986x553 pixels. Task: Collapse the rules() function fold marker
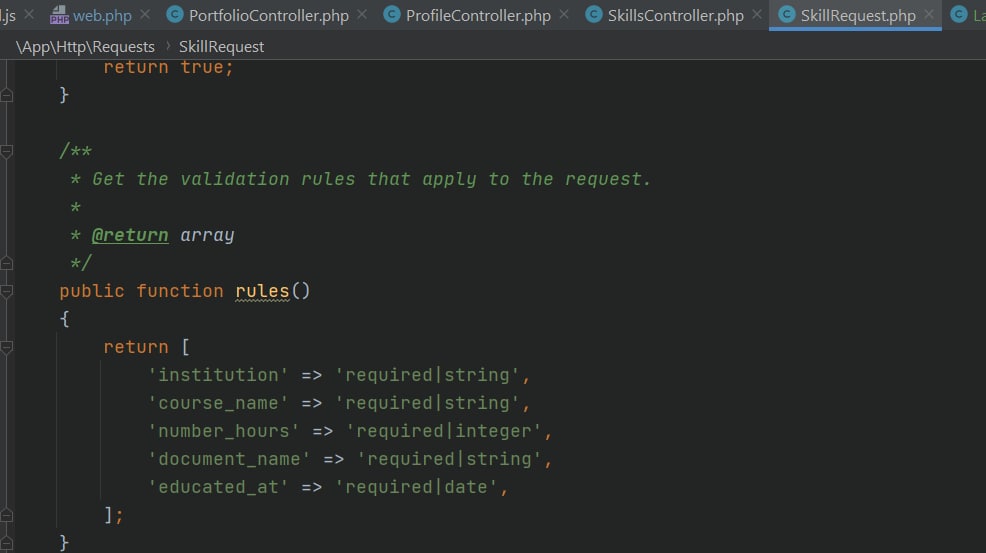pos(7,291)
